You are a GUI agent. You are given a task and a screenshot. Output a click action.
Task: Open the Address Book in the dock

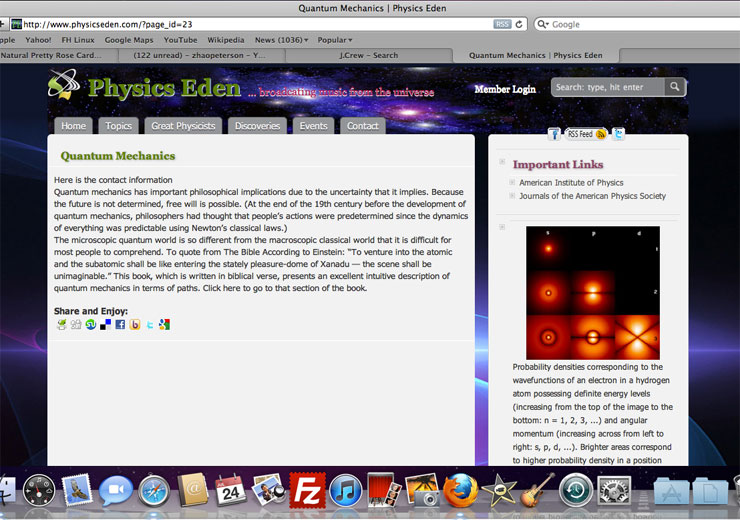(x=193, y=490)
